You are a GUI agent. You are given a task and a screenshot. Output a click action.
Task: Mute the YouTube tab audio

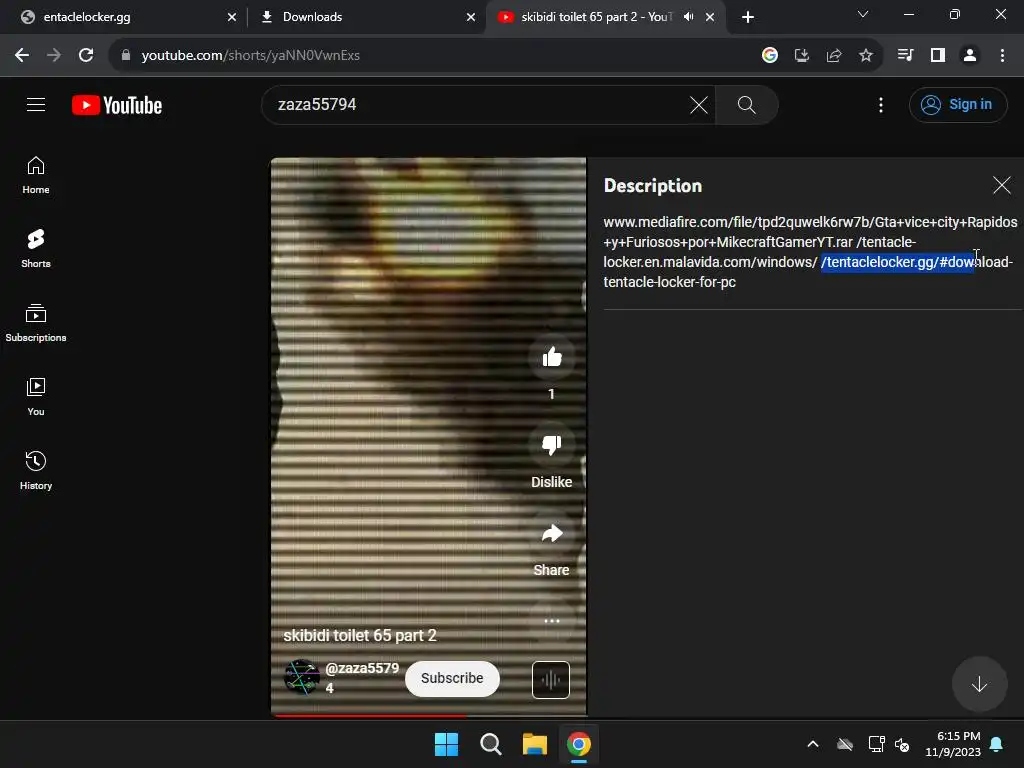click(x=688, y=17)
